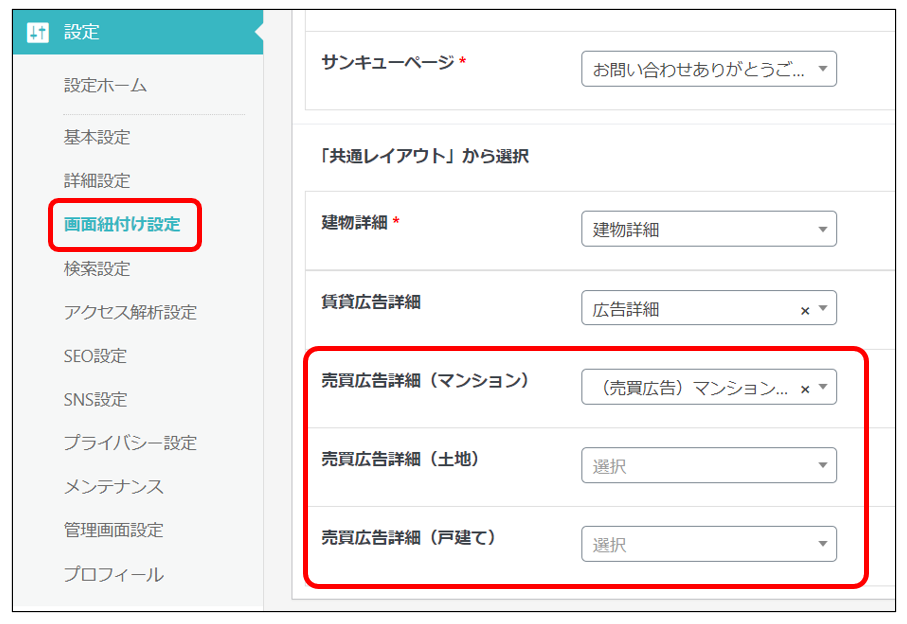Open the 建物詳細 dropdown
Screen dimensions: 907x624
[708, 229]
